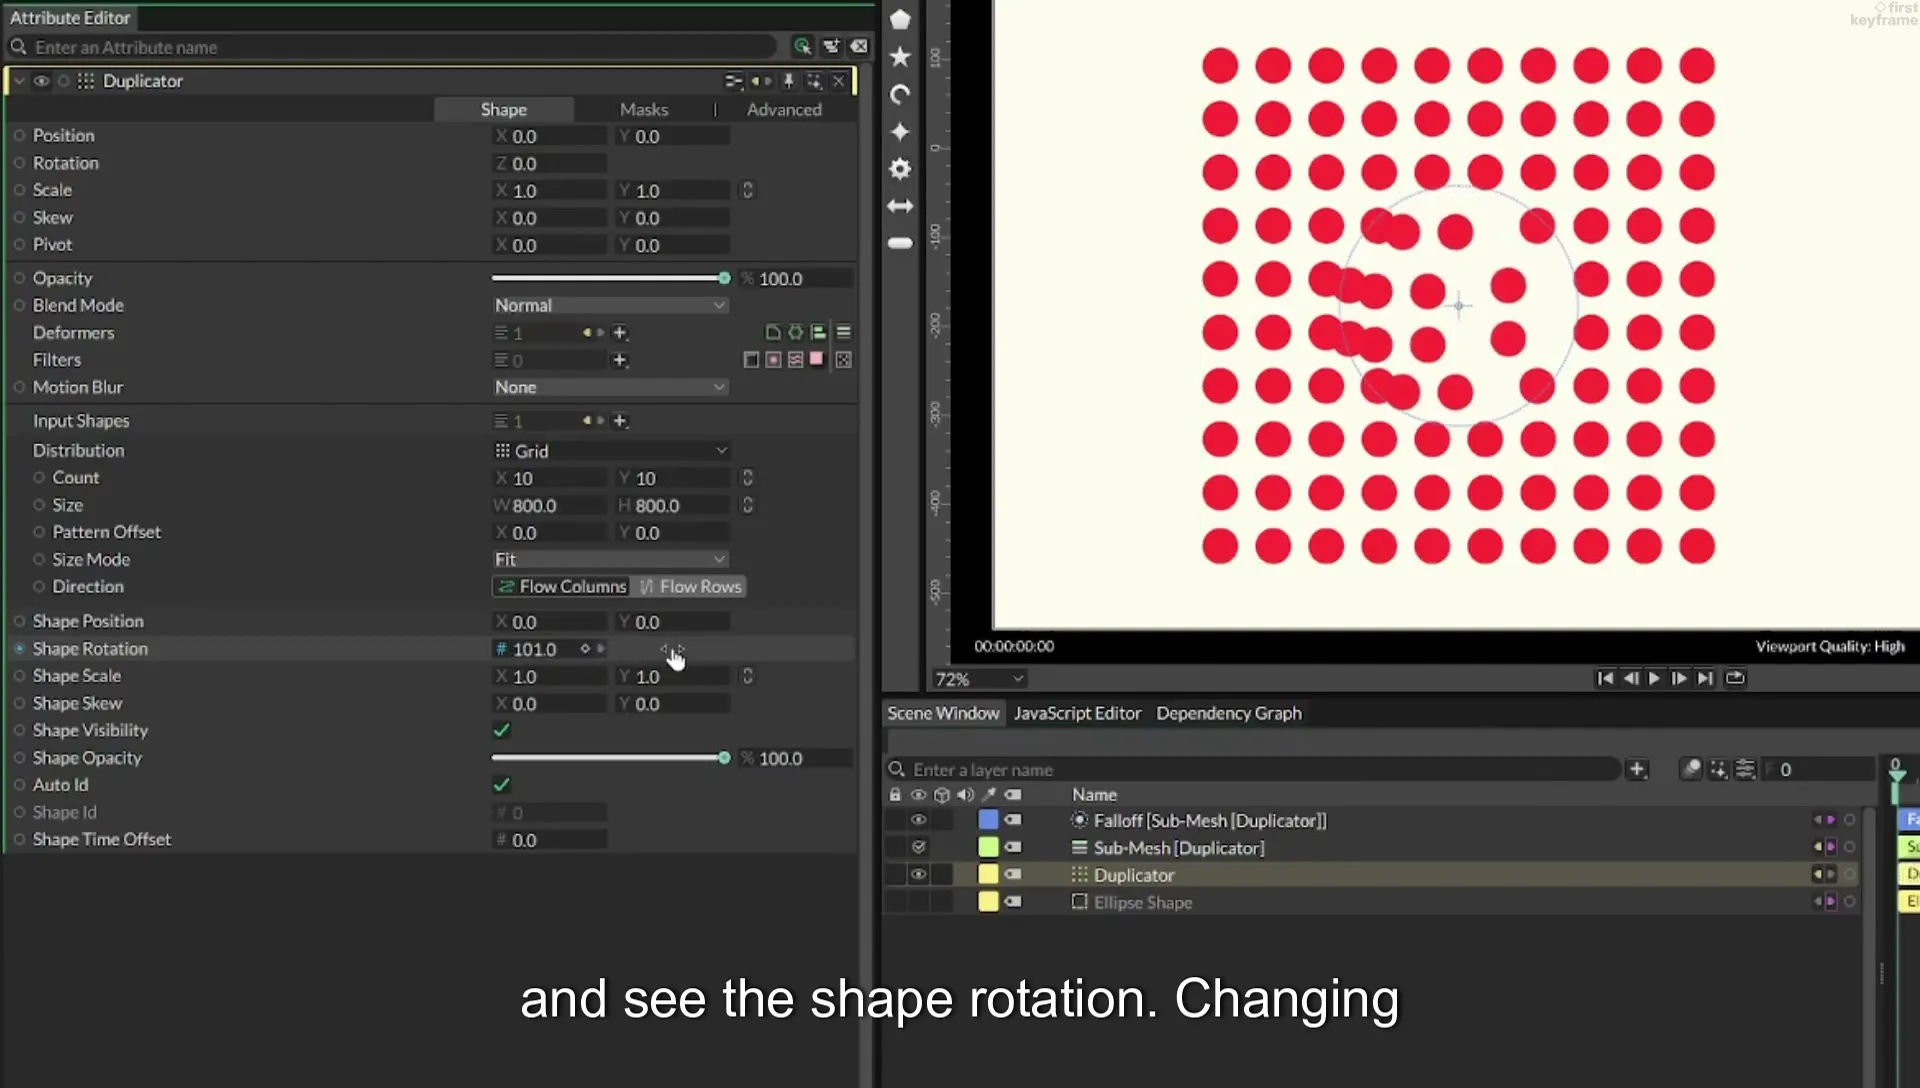The width and height of the screenshot is (1920, 1088).
Task: Open the Blend Mode dropdown
Action: pyautogui.click(x=609, y=305)
